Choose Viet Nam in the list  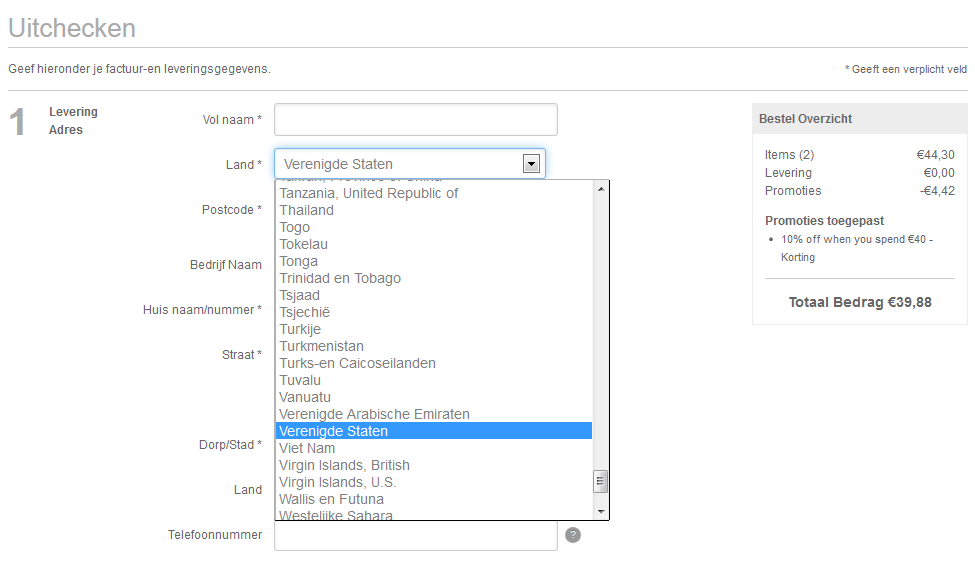433,448
